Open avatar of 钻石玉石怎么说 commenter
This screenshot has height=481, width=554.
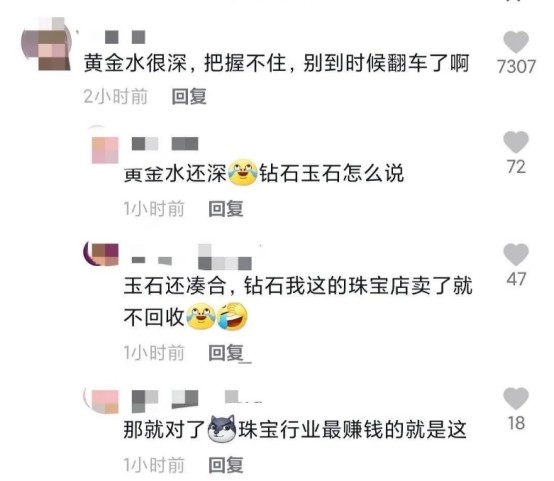[x=104, y=148]
